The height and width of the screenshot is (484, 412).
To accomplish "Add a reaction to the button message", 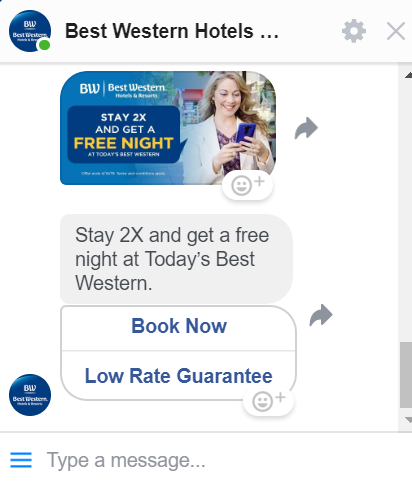I will coord(269,401).
